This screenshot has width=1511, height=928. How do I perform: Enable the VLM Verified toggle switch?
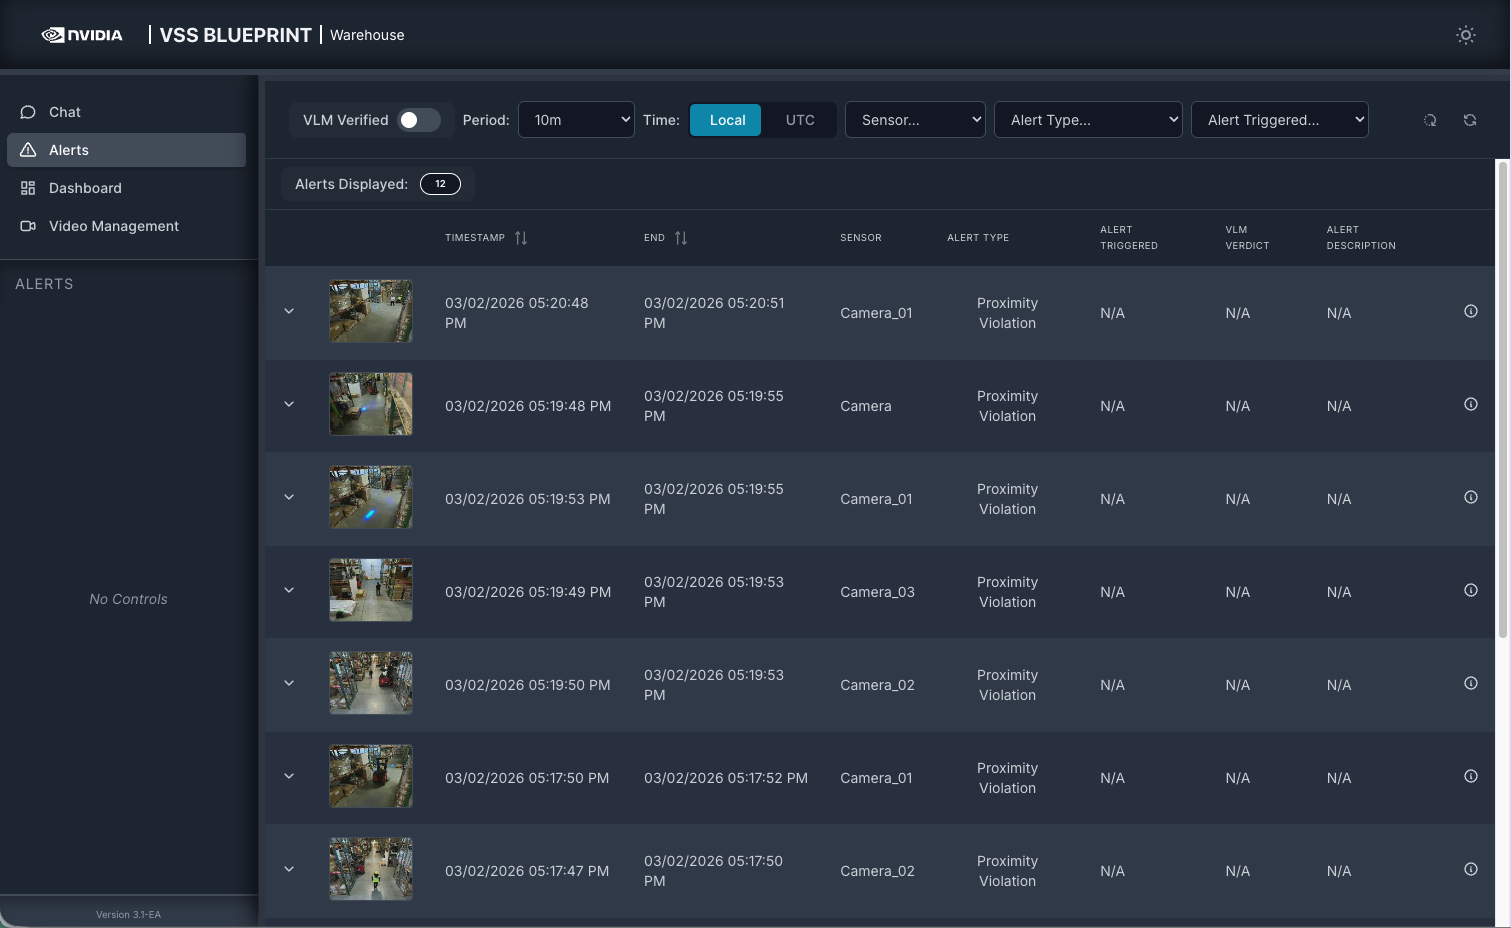coord(419,120)
